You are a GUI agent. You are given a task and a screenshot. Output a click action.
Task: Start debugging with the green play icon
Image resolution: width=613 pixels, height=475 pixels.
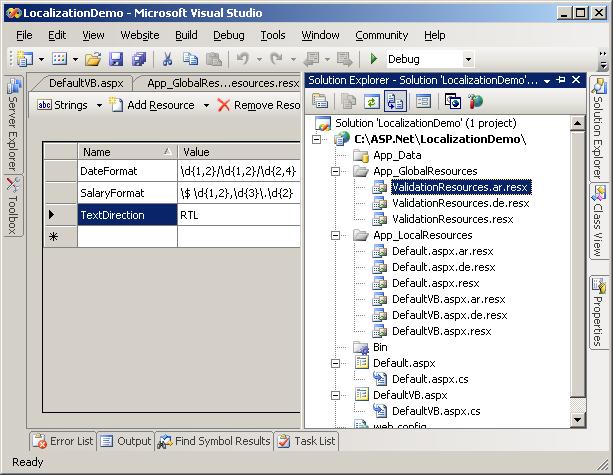373,59
